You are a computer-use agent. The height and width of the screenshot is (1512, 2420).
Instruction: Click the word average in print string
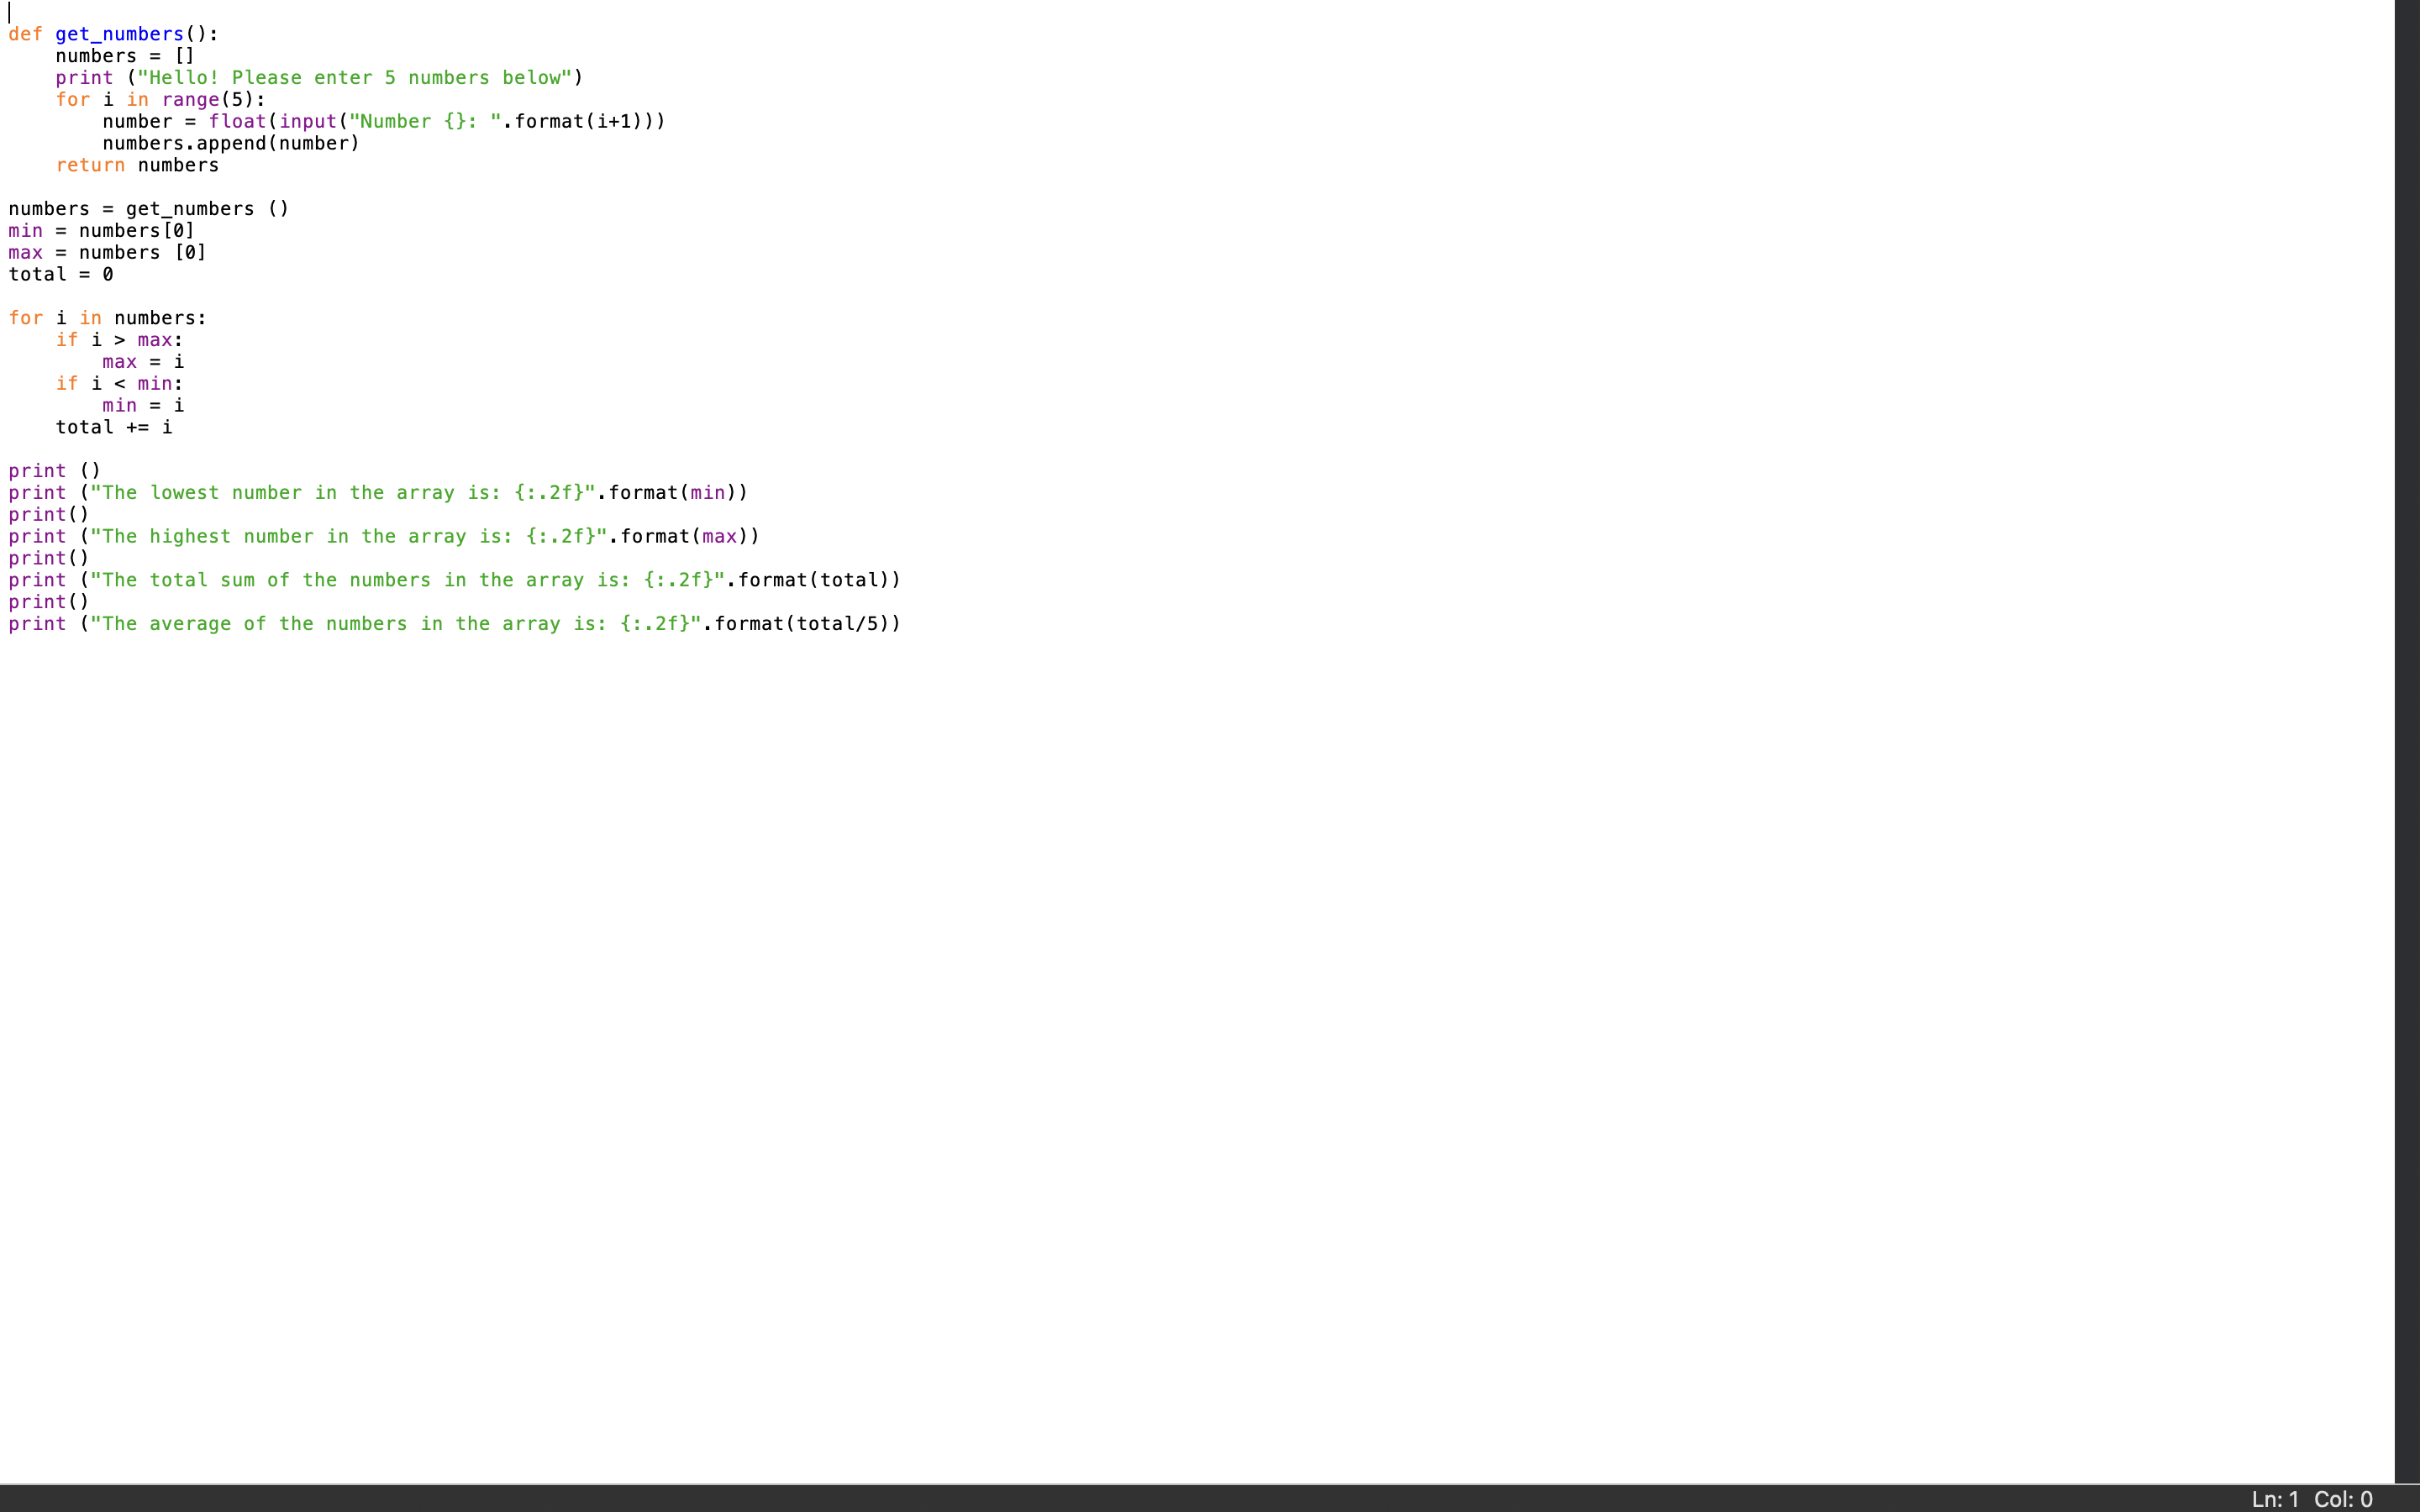(x=190, y=624)
